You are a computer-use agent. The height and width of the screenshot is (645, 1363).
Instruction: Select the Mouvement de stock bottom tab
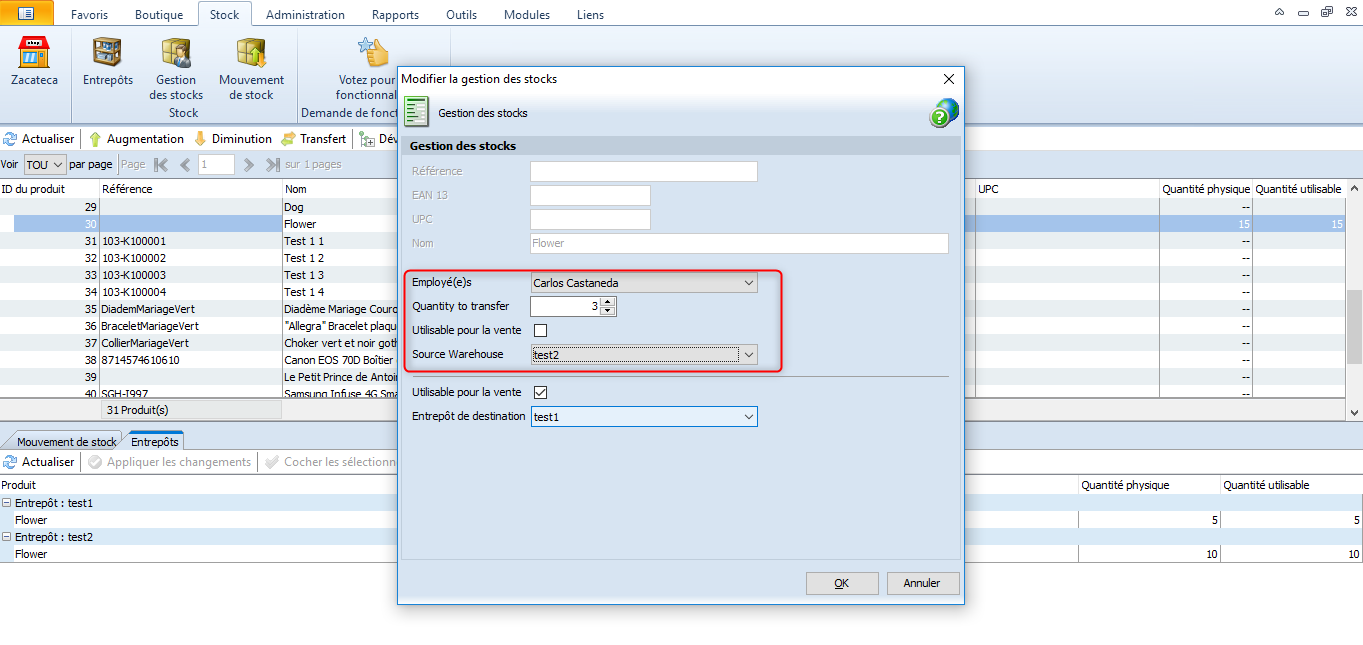point(67,442)
